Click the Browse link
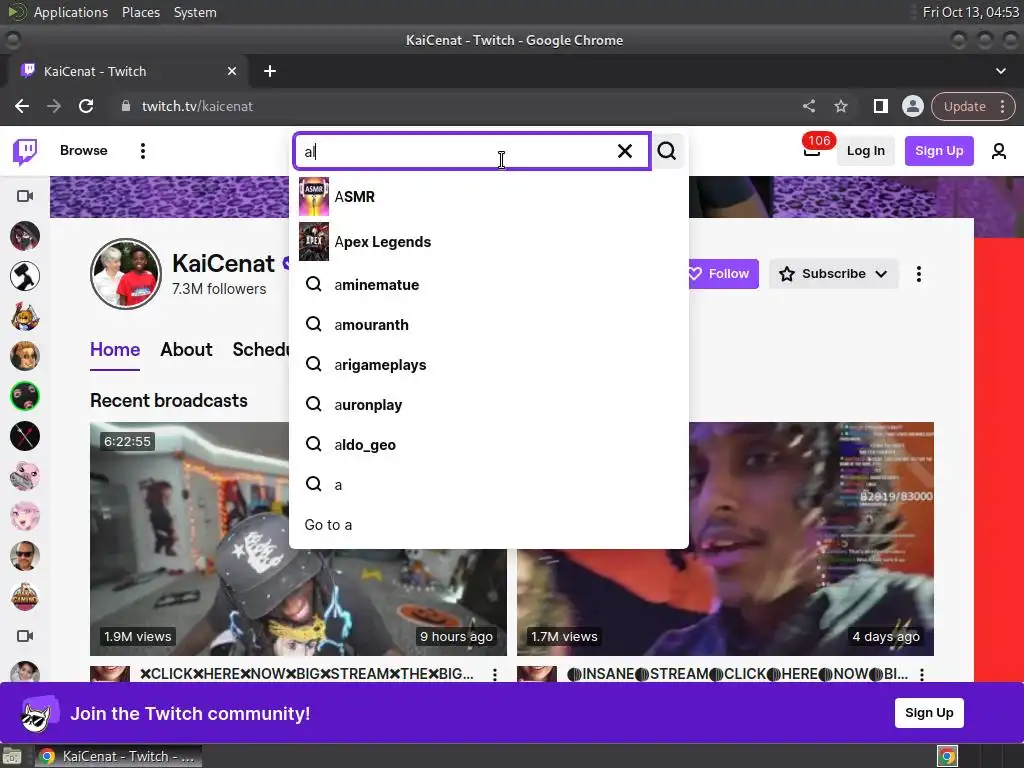Viewport: 1024px width, 768px height. [84, 150]
